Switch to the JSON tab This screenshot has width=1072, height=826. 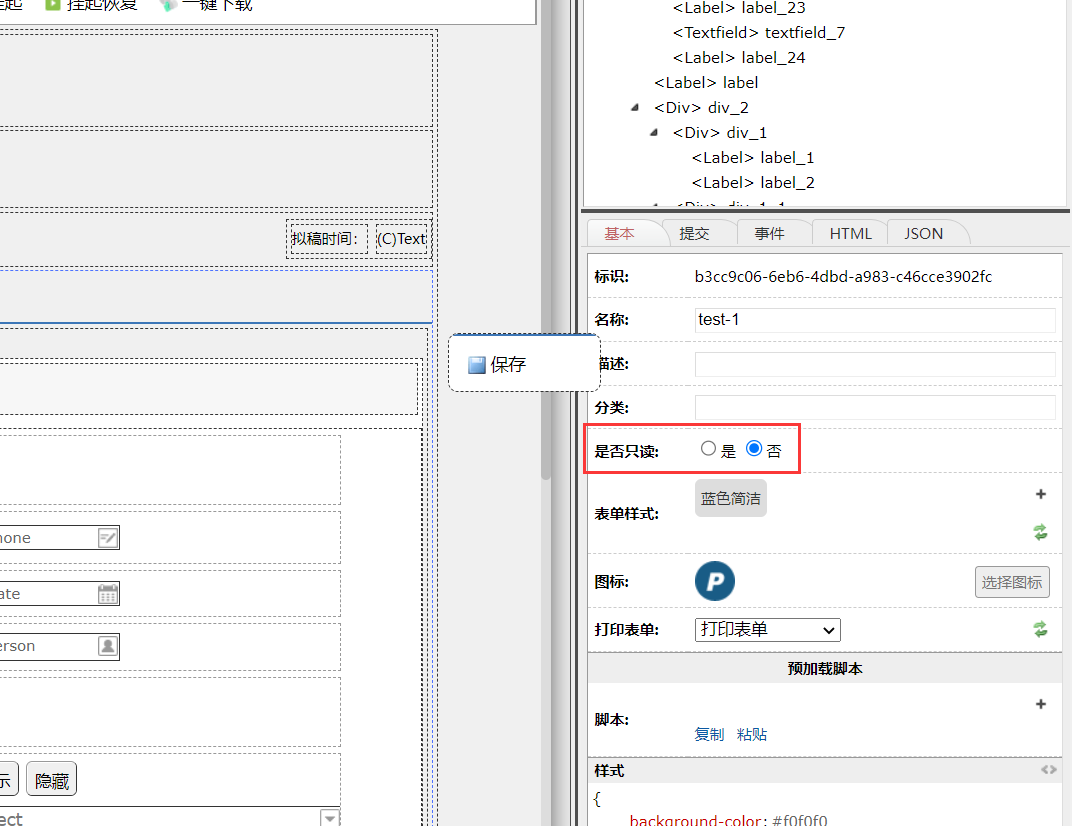click(x=924, y=234)
